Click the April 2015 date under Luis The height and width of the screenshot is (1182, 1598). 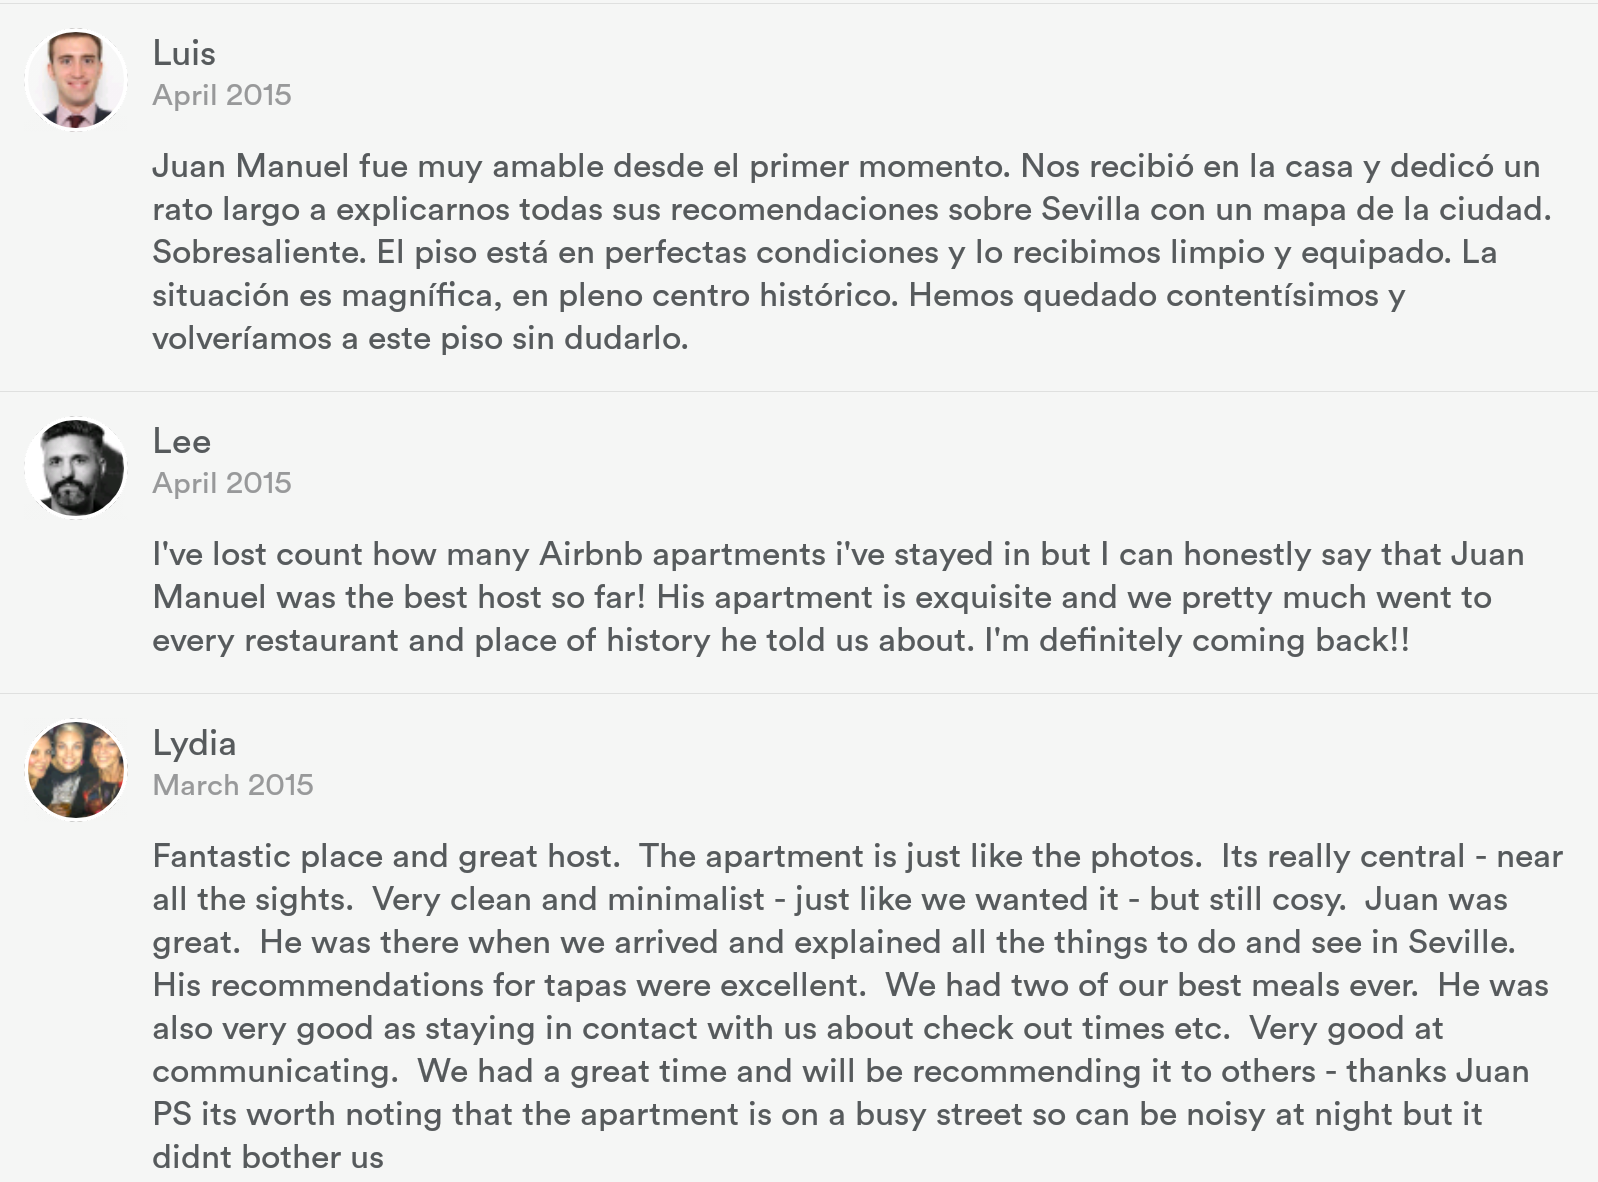coord(221,95)
